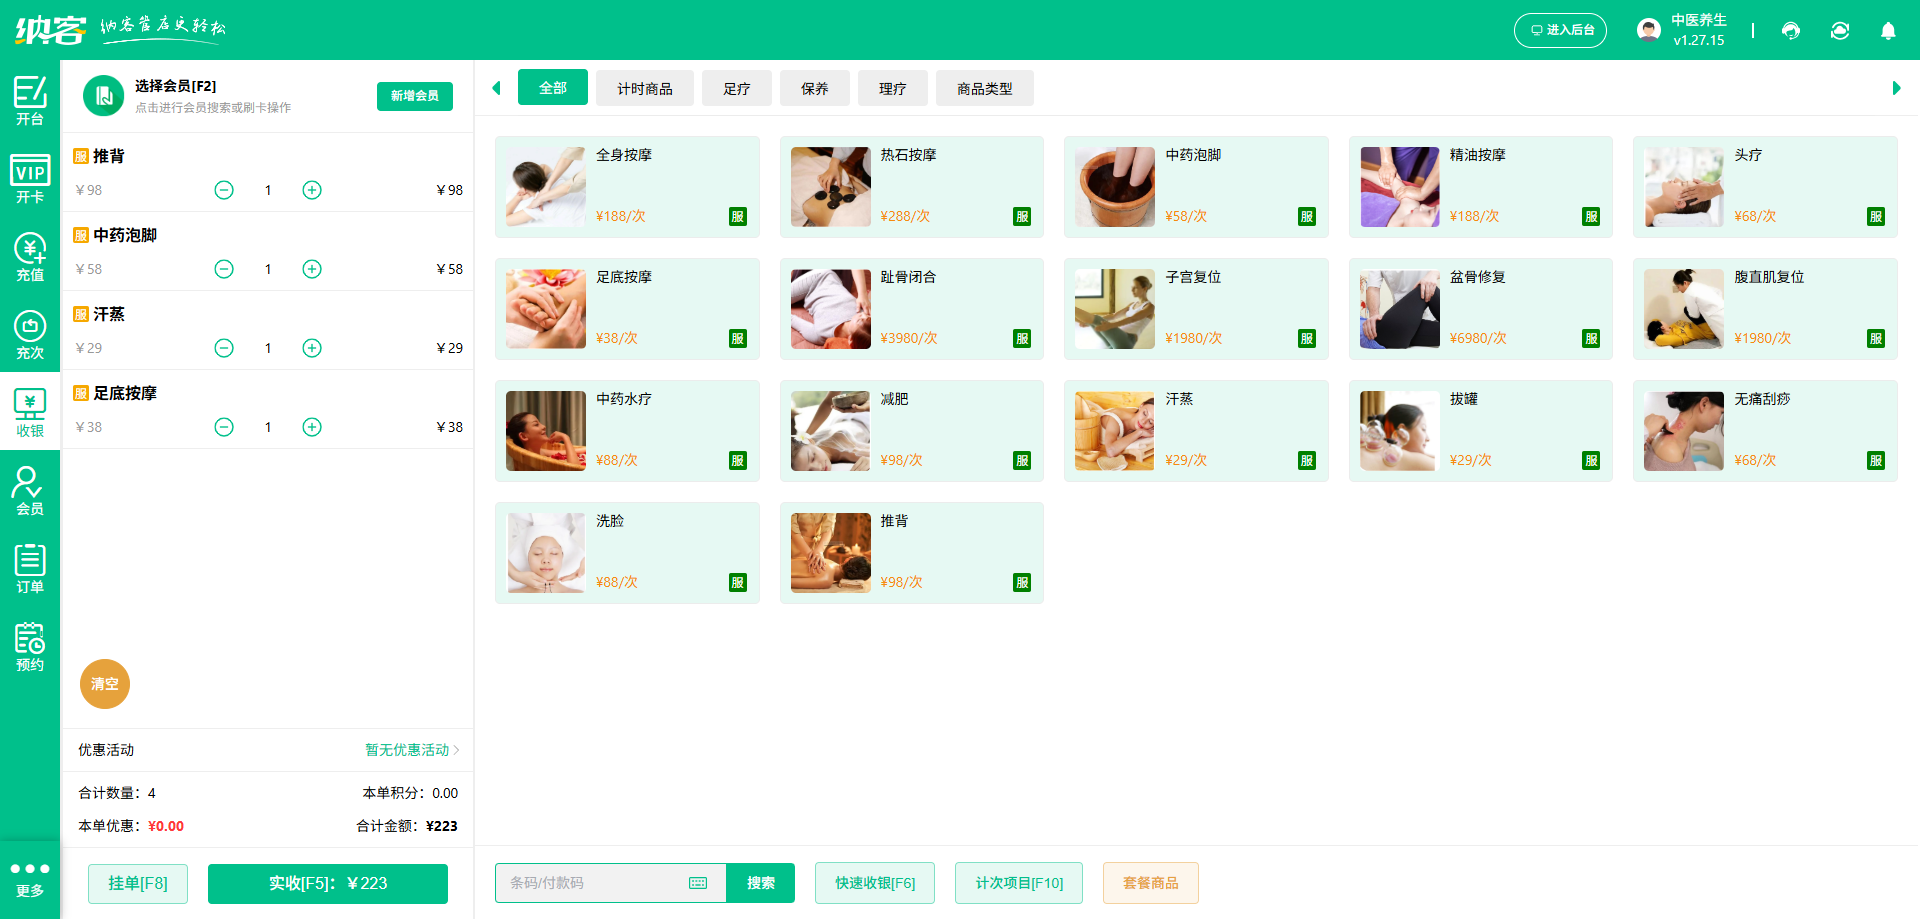The height and width of the screenshot is (919, 1920).
Task: Click the customer service headset icon
Action: point(1791,31)
